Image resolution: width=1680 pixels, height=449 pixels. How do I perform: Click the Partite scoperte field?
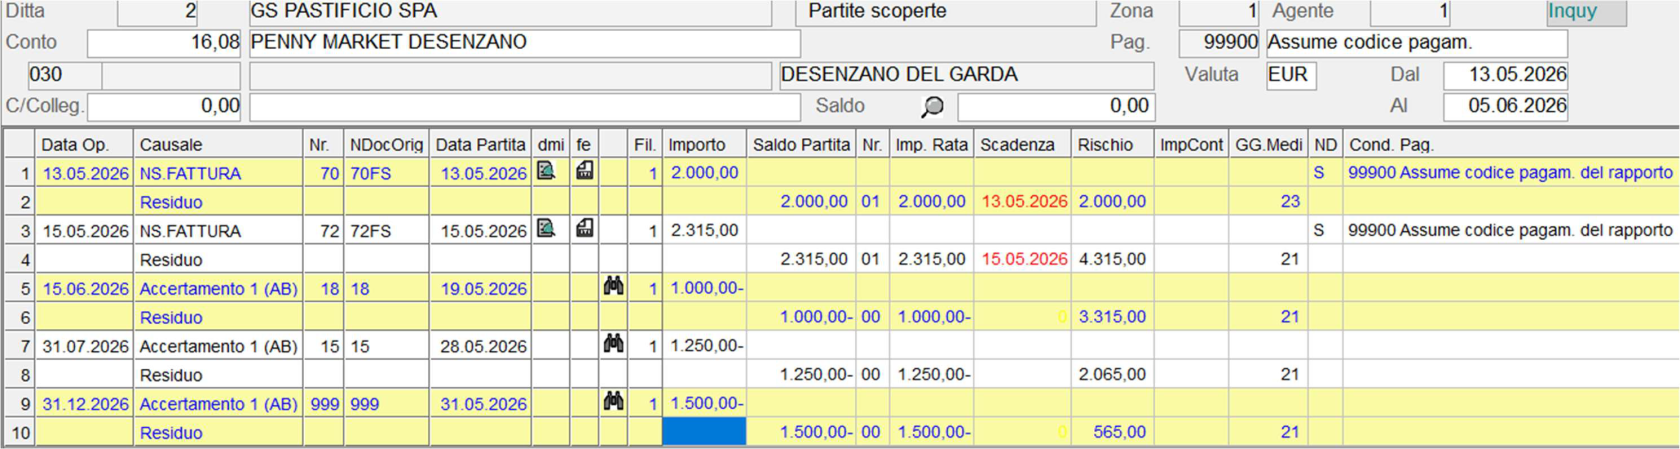946,12
